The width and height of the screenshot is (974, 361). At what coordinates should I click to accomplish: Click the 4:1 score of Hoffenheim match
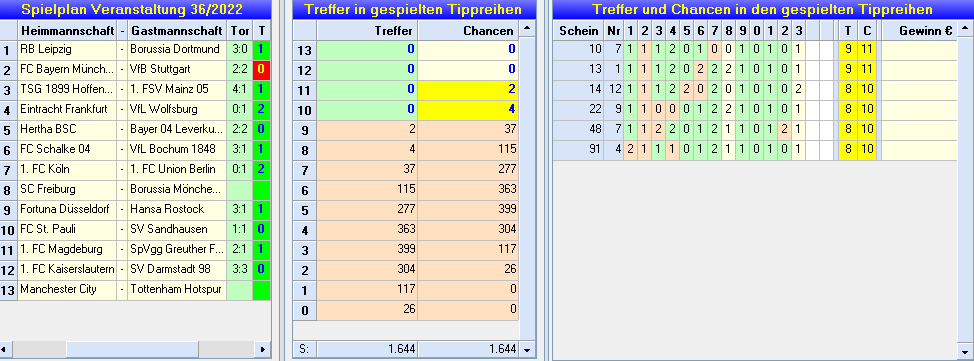coord(240,89)
